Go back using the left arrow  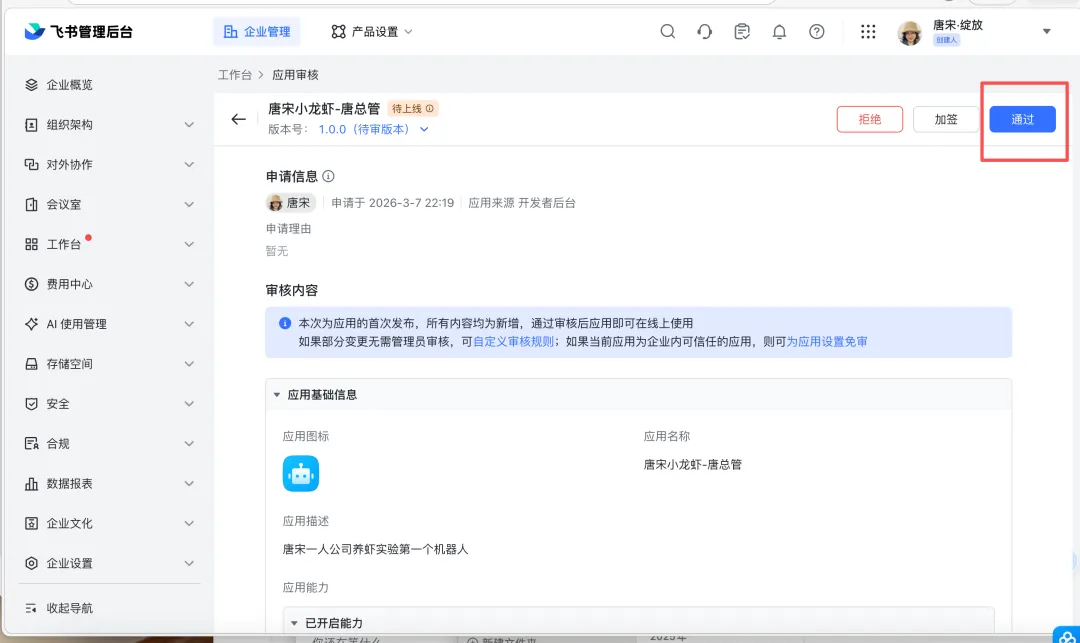pos(238,119)
